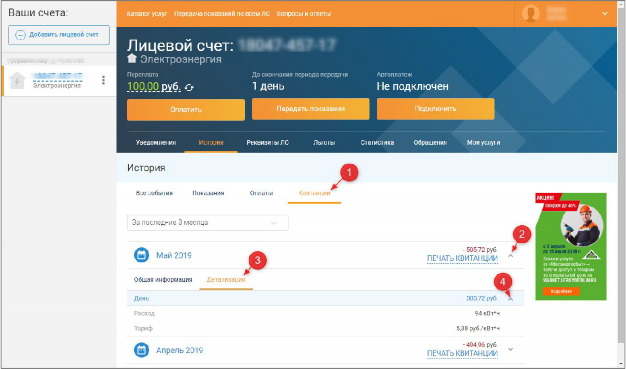Screen dimensions: 626x369
Task: Open Вопросы и ответы in the top menu
Action: (304, 14)
